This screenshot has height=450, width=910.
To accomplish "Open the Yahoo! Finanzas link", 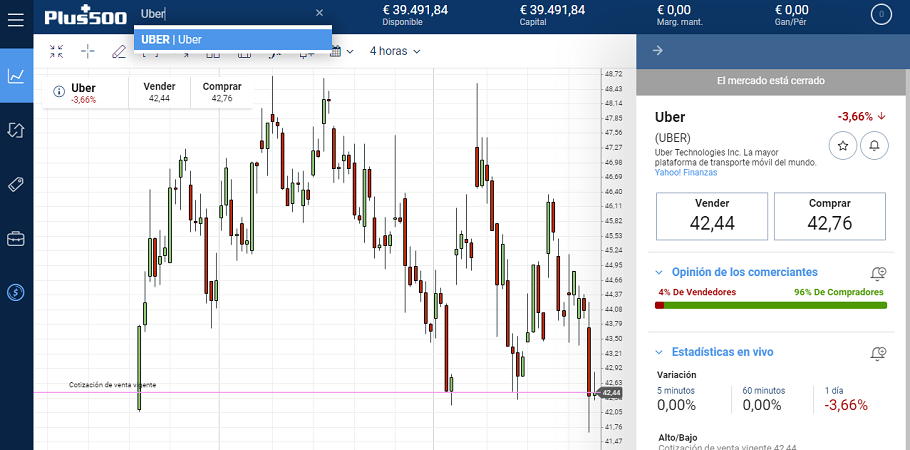I will (x=686, y=172).
